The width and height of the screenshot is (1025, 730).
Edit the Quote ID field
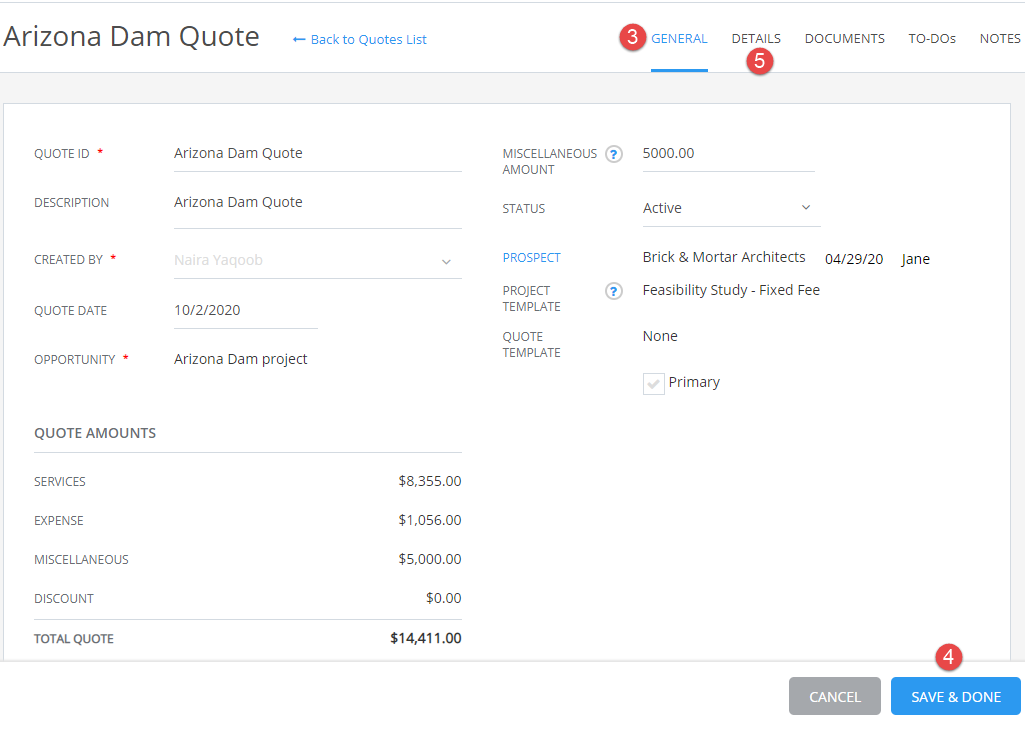318,154
